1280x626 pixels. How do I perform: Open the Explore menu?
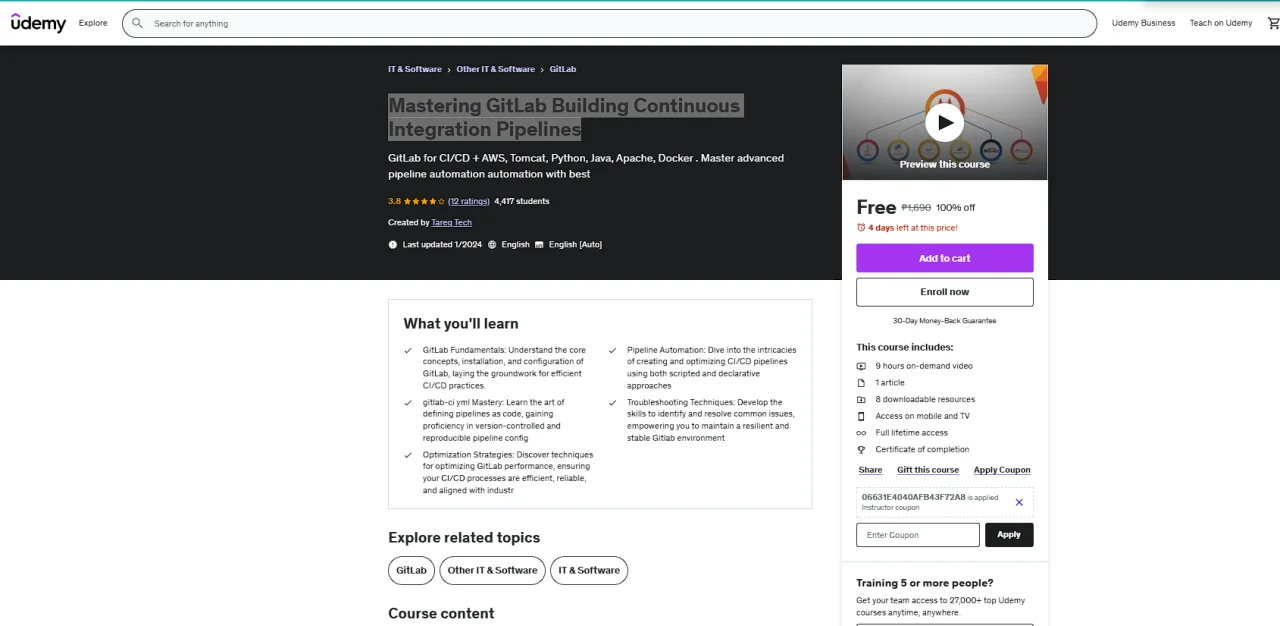point(93,23)
